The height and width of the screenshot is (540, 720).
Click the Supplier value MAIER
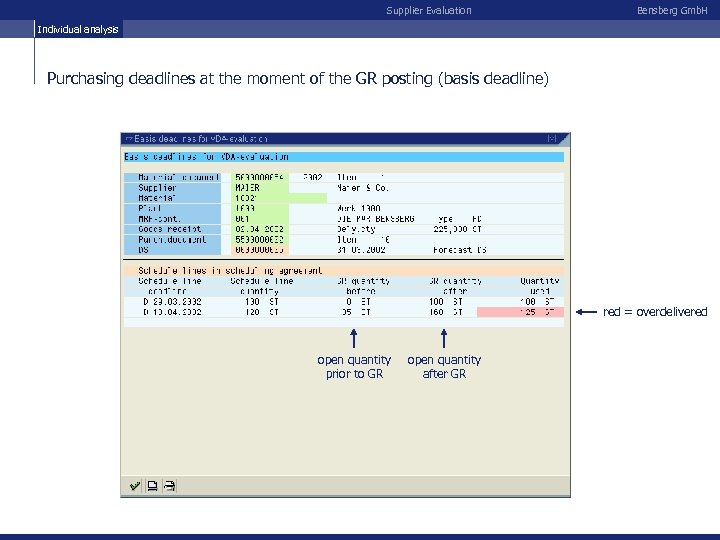[261, 188]
